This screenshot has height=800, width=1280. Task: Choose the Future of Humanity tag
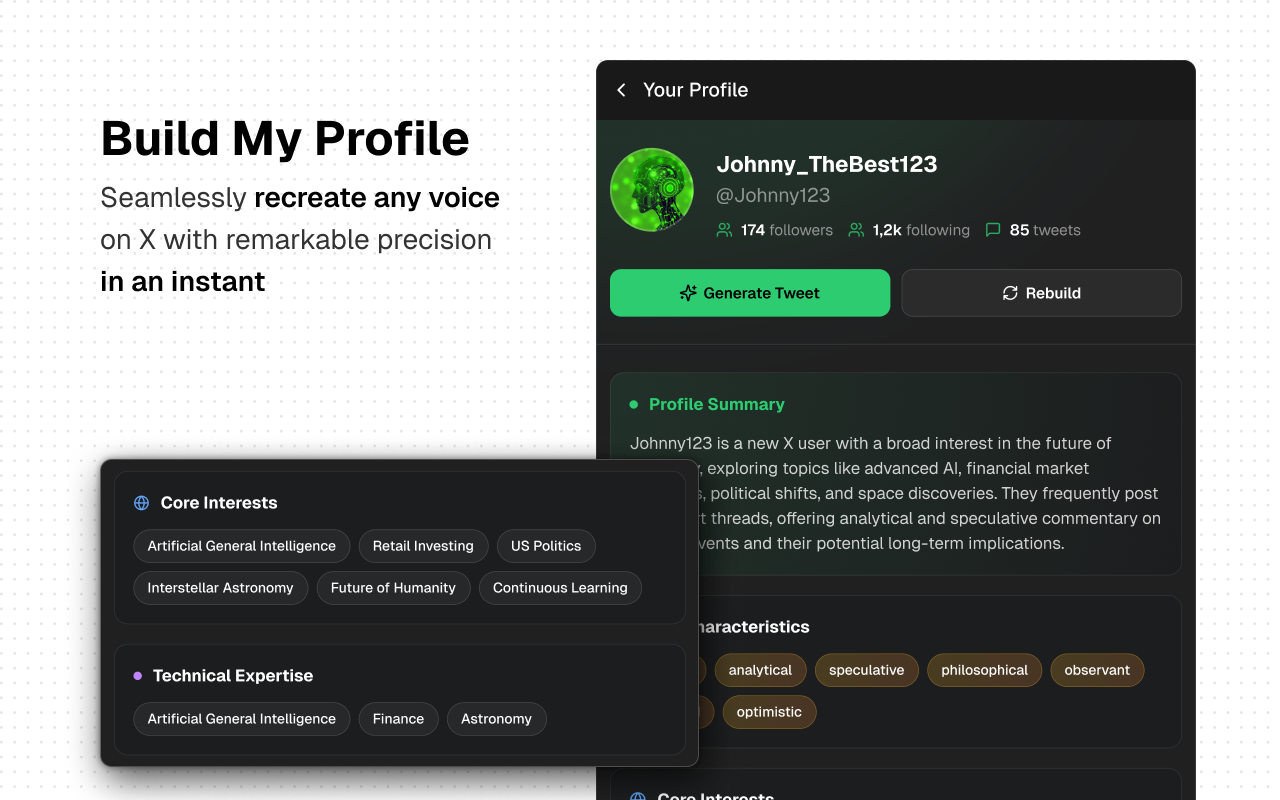point(393,588)
